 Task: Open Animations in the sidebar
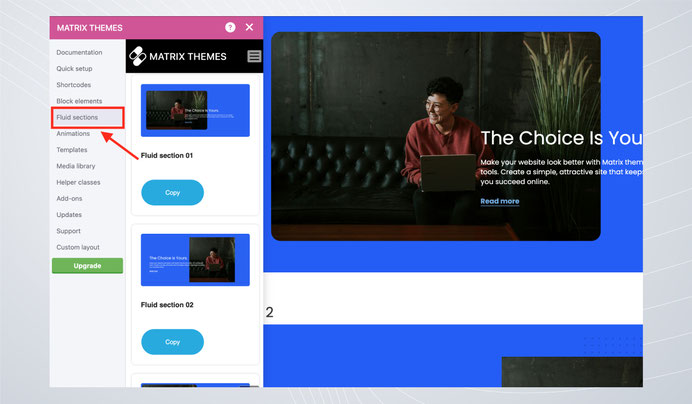click(73, 133)
